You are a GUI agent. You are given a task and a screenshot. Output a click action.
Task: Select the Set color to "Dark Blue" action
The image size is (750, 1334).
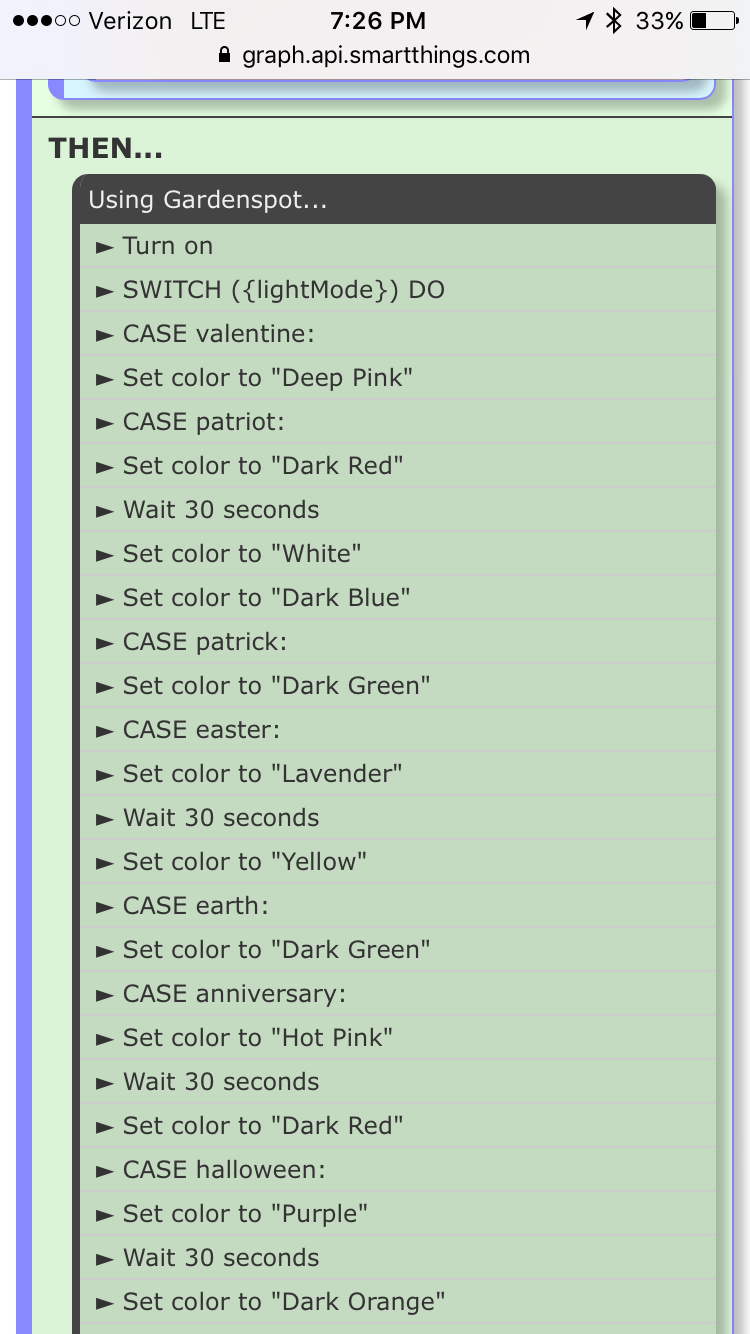pos(398,598)
